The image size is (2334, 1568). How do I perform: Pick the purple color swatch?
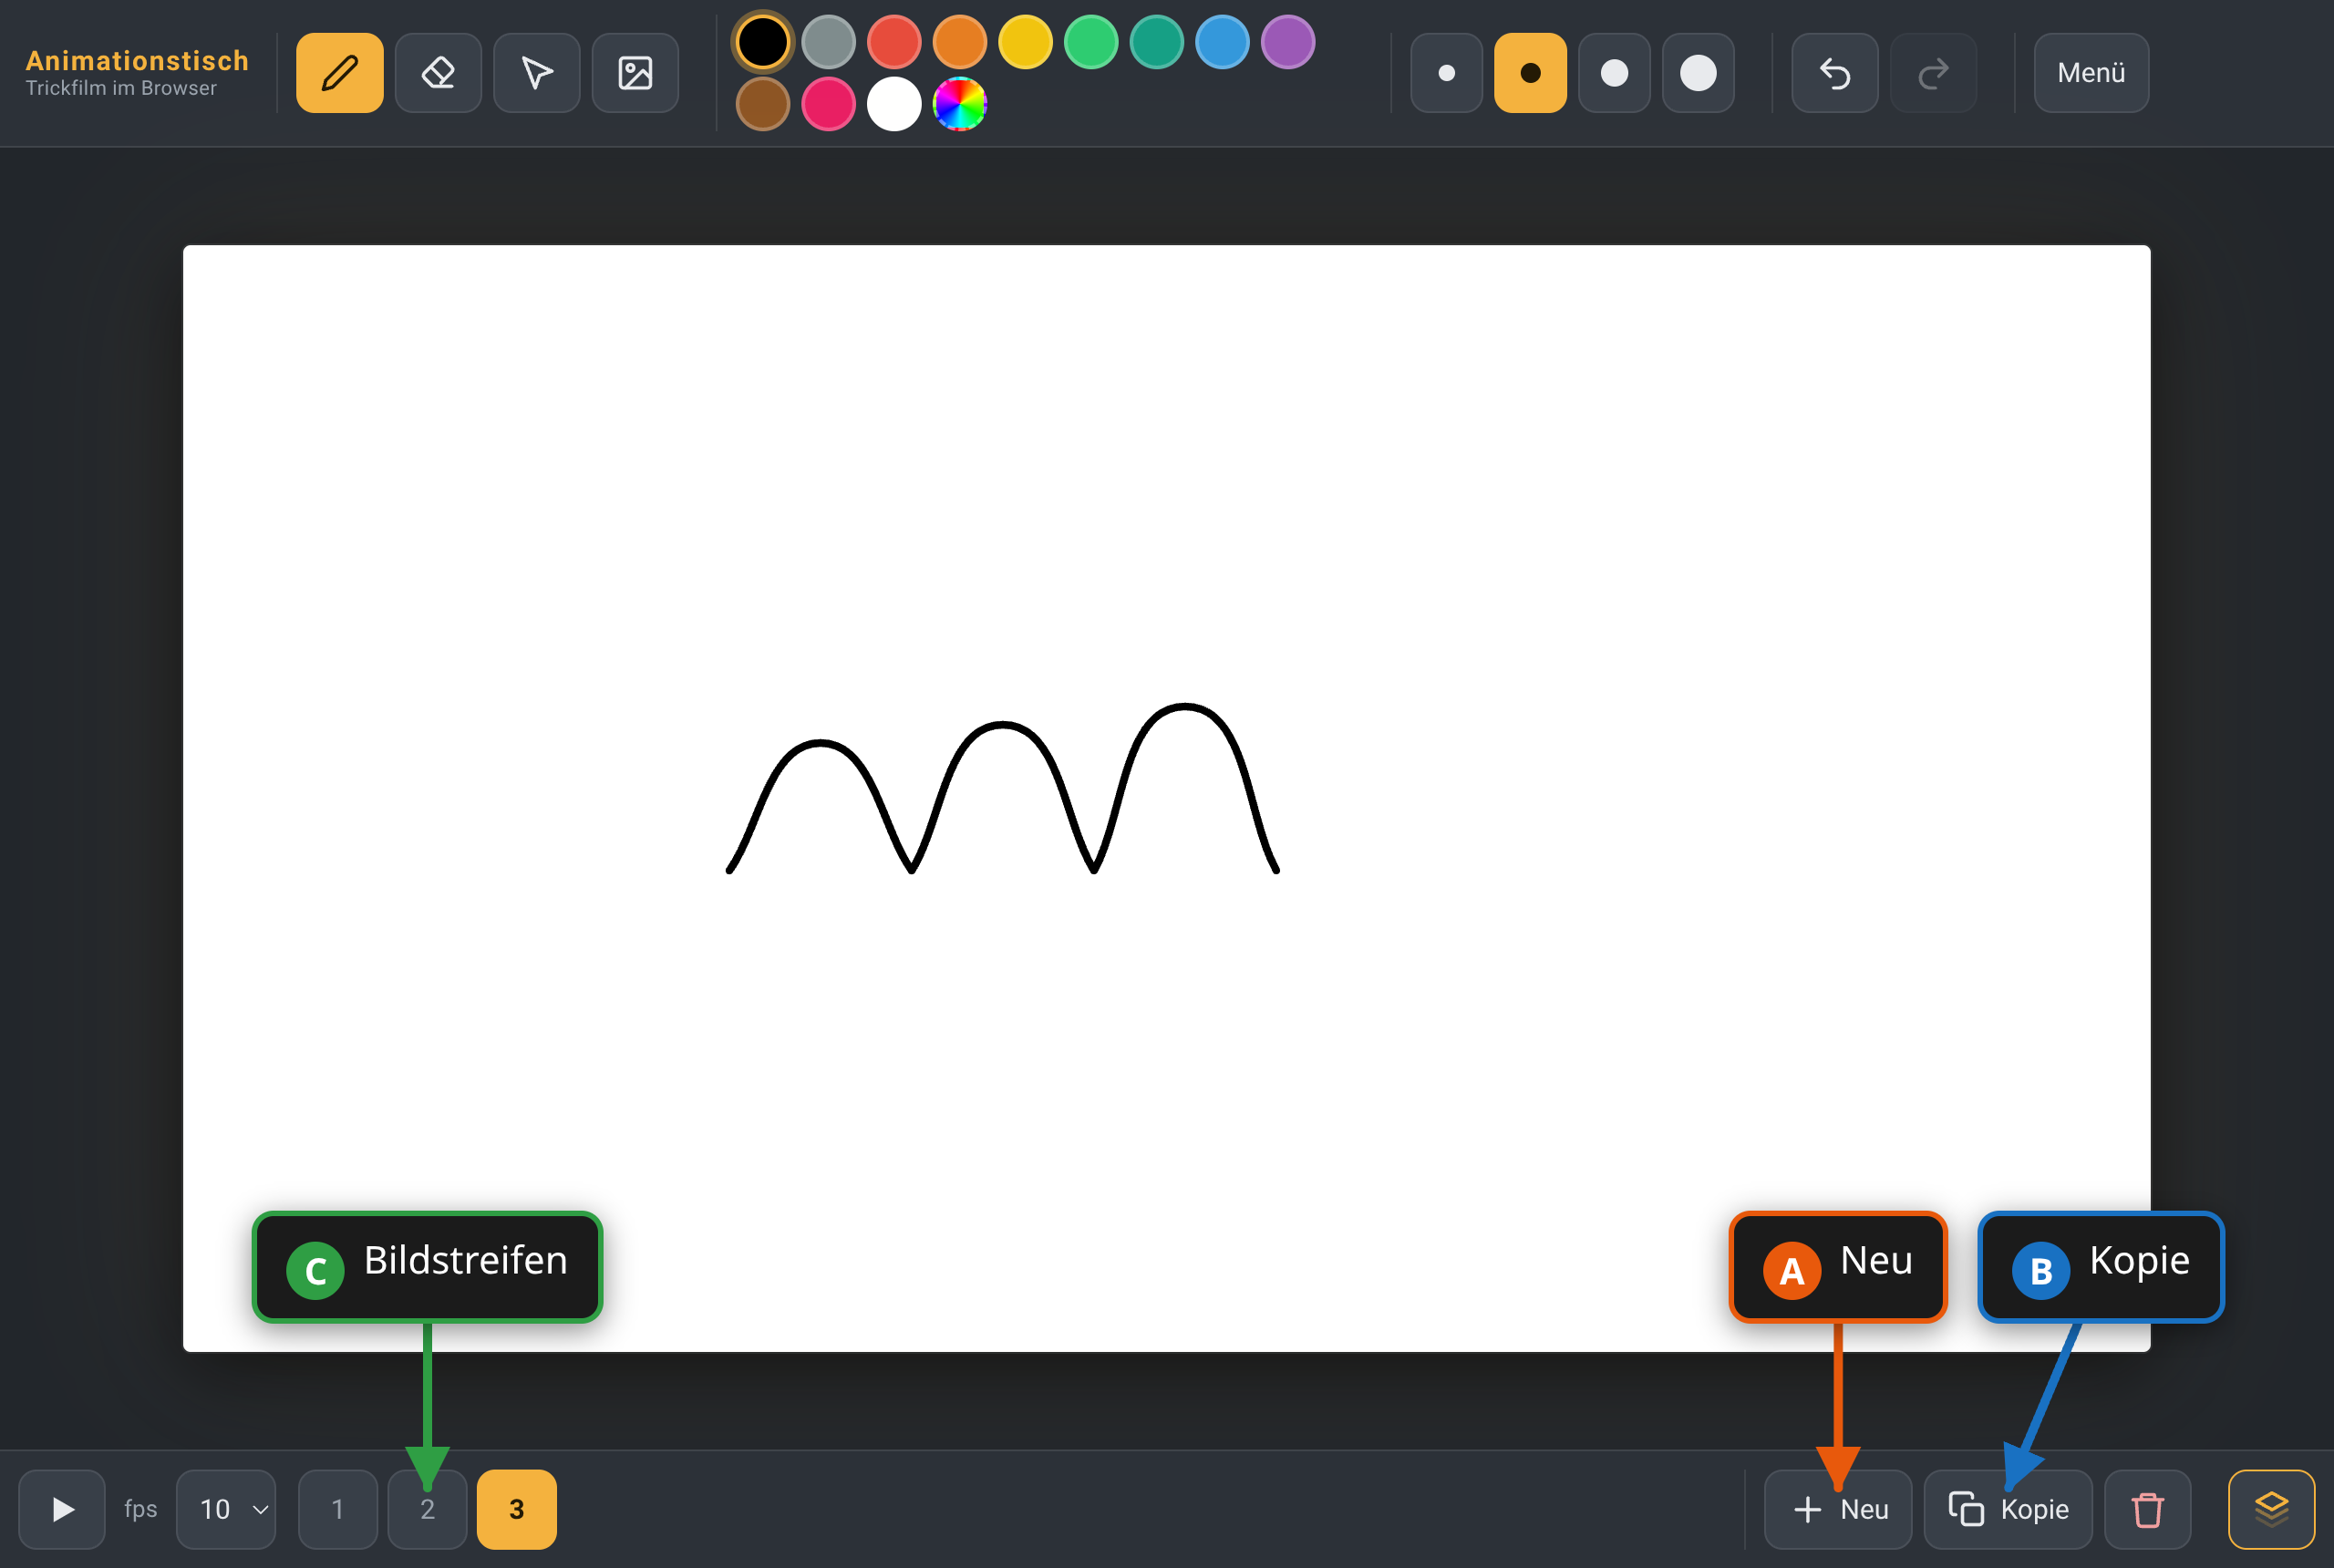[1288, 42]
